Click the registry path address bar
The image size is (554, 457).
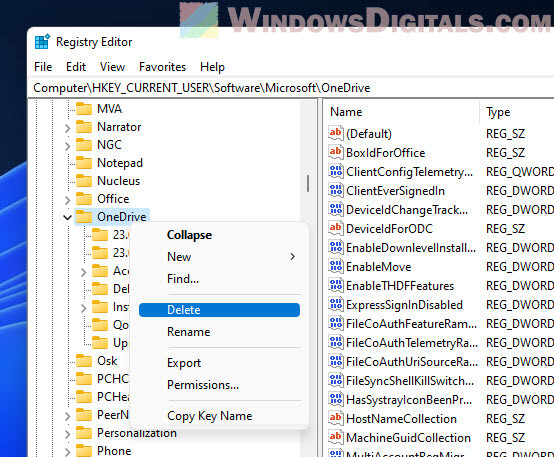click(x=291, y=88)
